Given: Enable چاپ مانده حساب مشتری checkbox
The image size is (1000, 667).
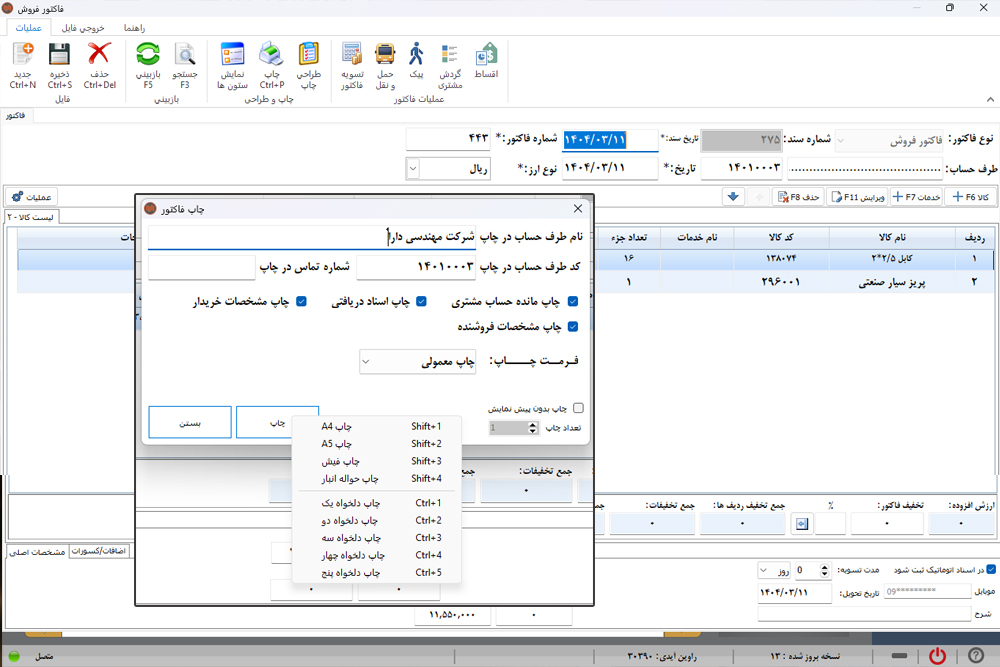Looking at the screenshot, I should click(x=573, y=302).
